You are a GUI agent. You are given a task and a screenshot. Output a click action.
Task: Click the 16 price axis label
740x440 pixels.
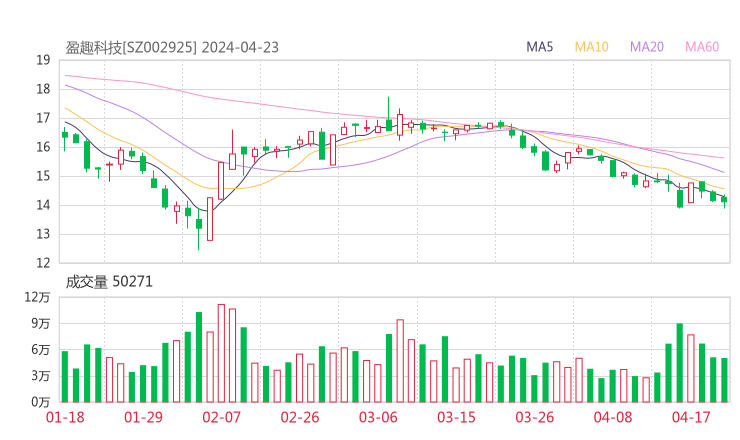43,147
